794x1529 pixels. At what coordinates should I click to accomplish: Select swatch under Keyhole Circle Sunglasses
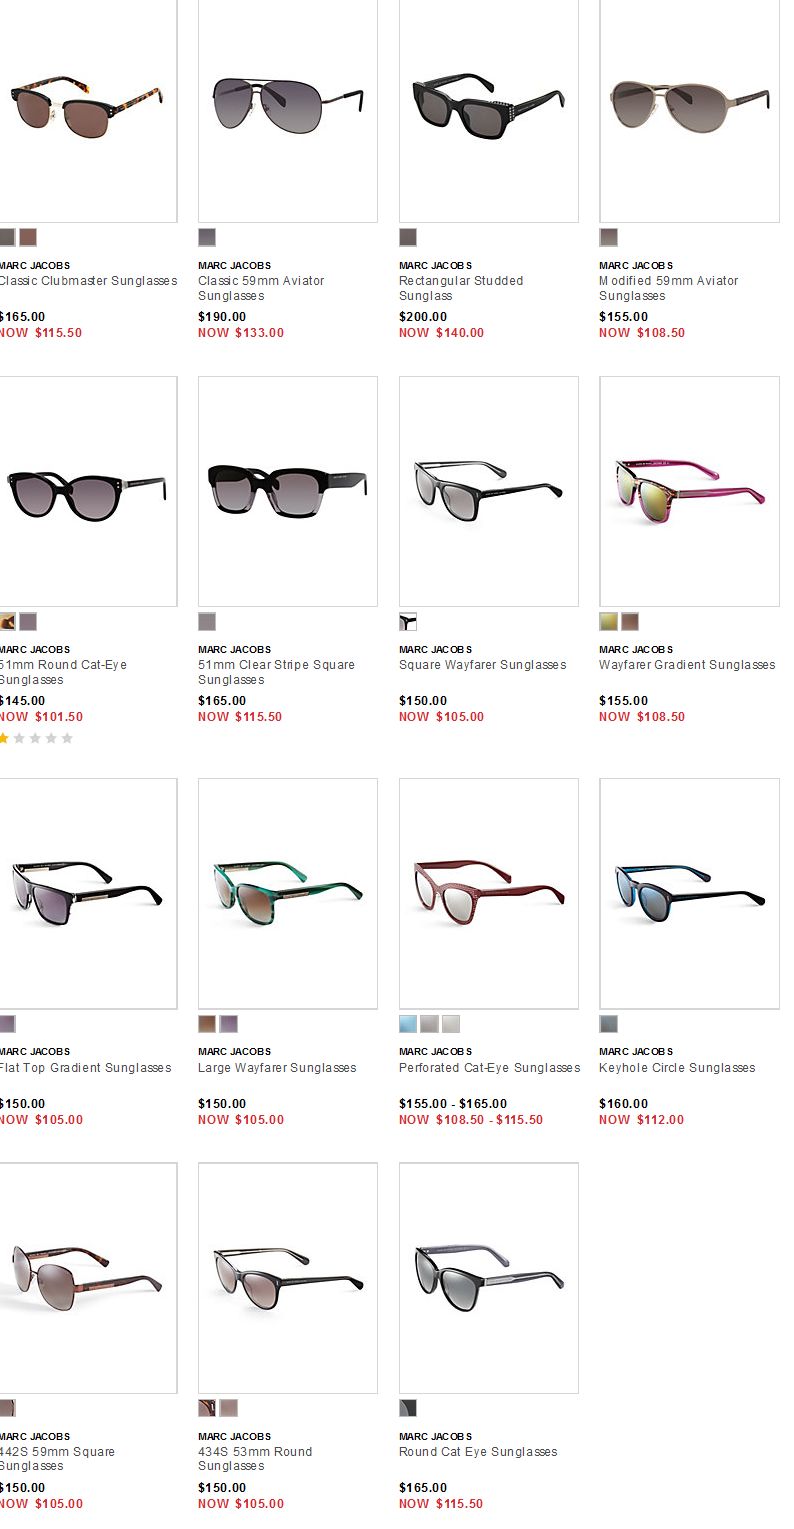point(608,1024)
